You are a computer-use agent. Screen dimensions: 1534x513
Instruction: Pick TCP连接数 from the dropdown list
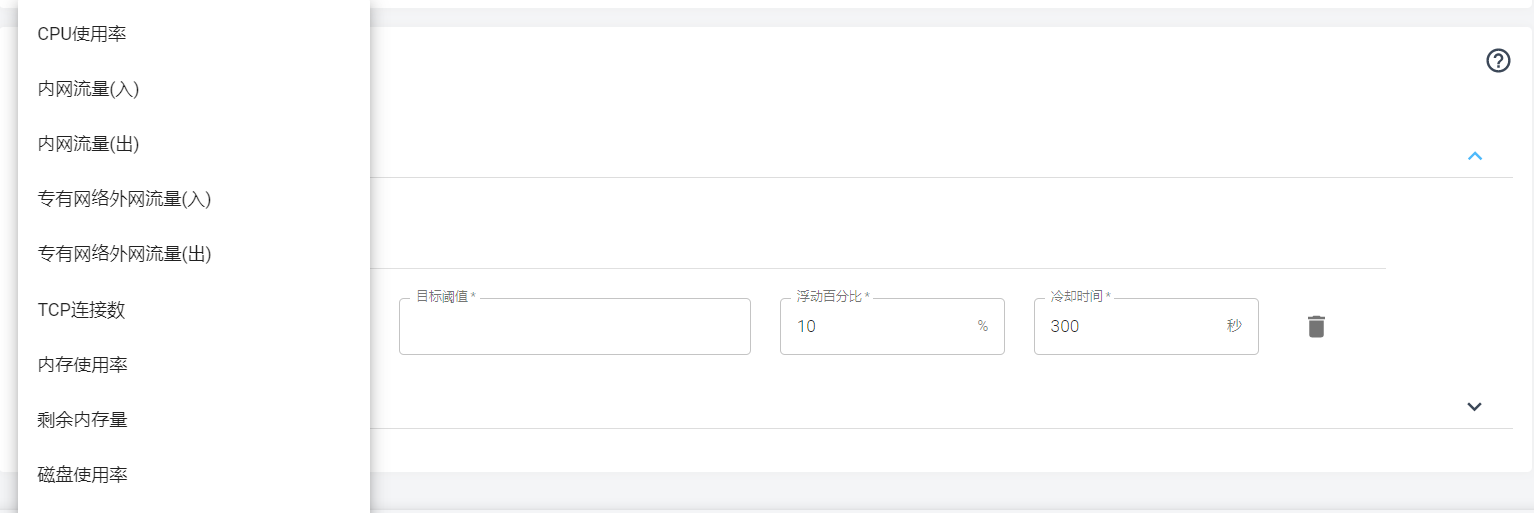[194, 310]
